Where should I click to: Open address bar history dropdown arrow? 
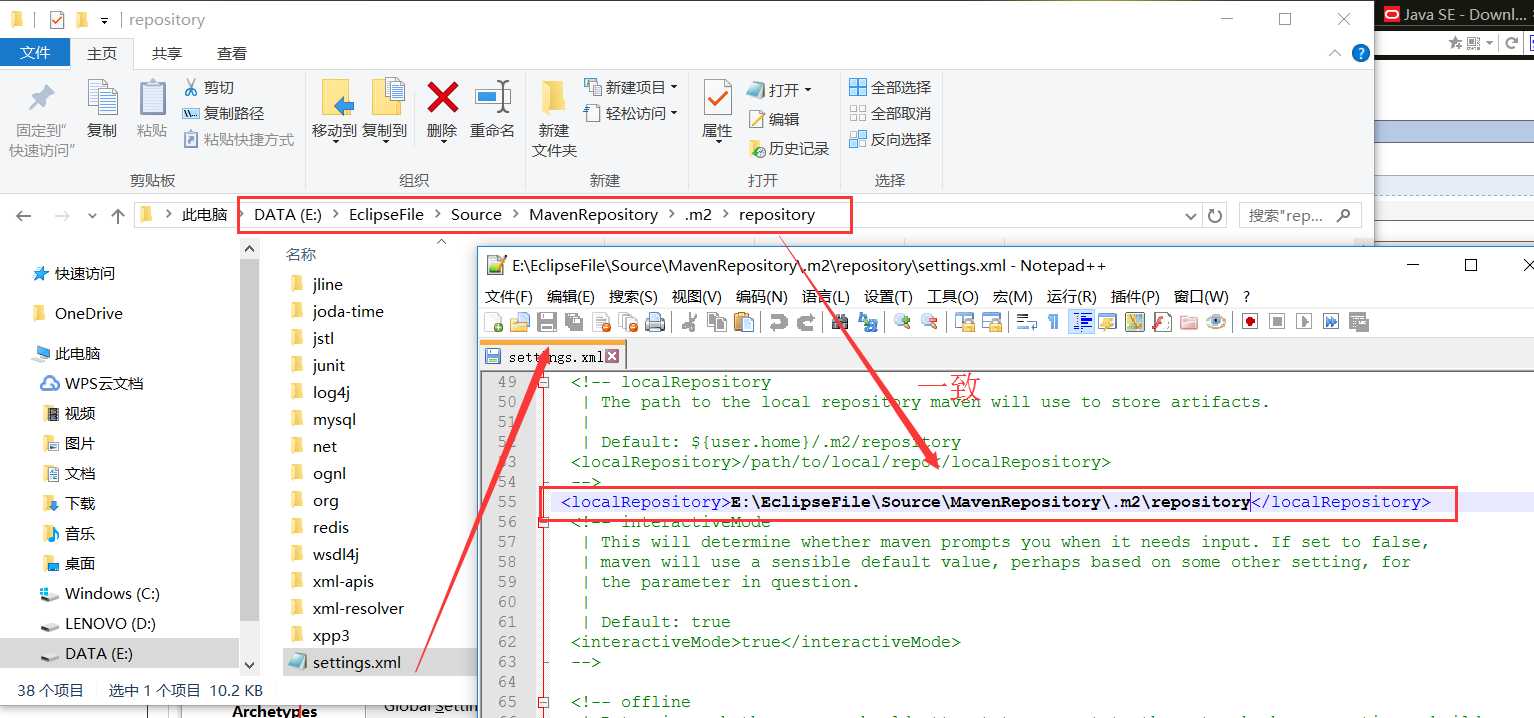pos(1190,216)
